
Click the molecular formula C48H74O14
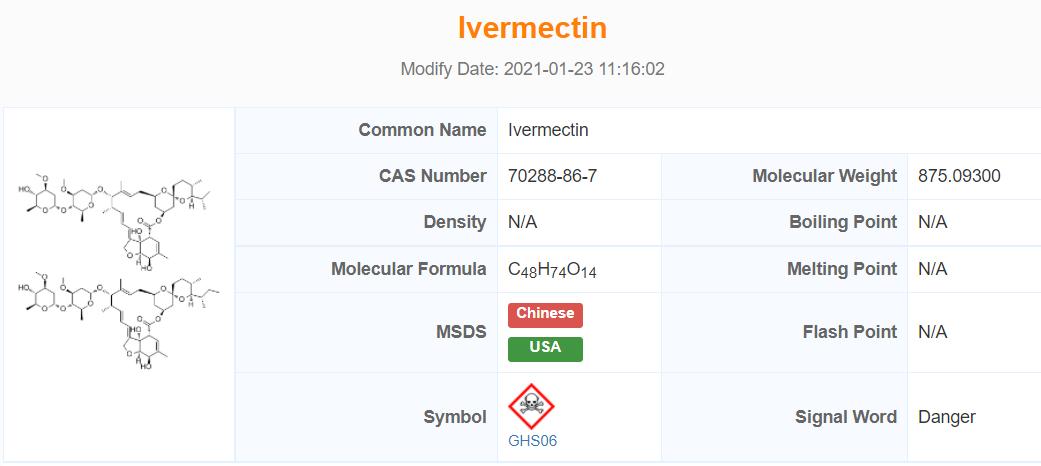coord(553,269)
